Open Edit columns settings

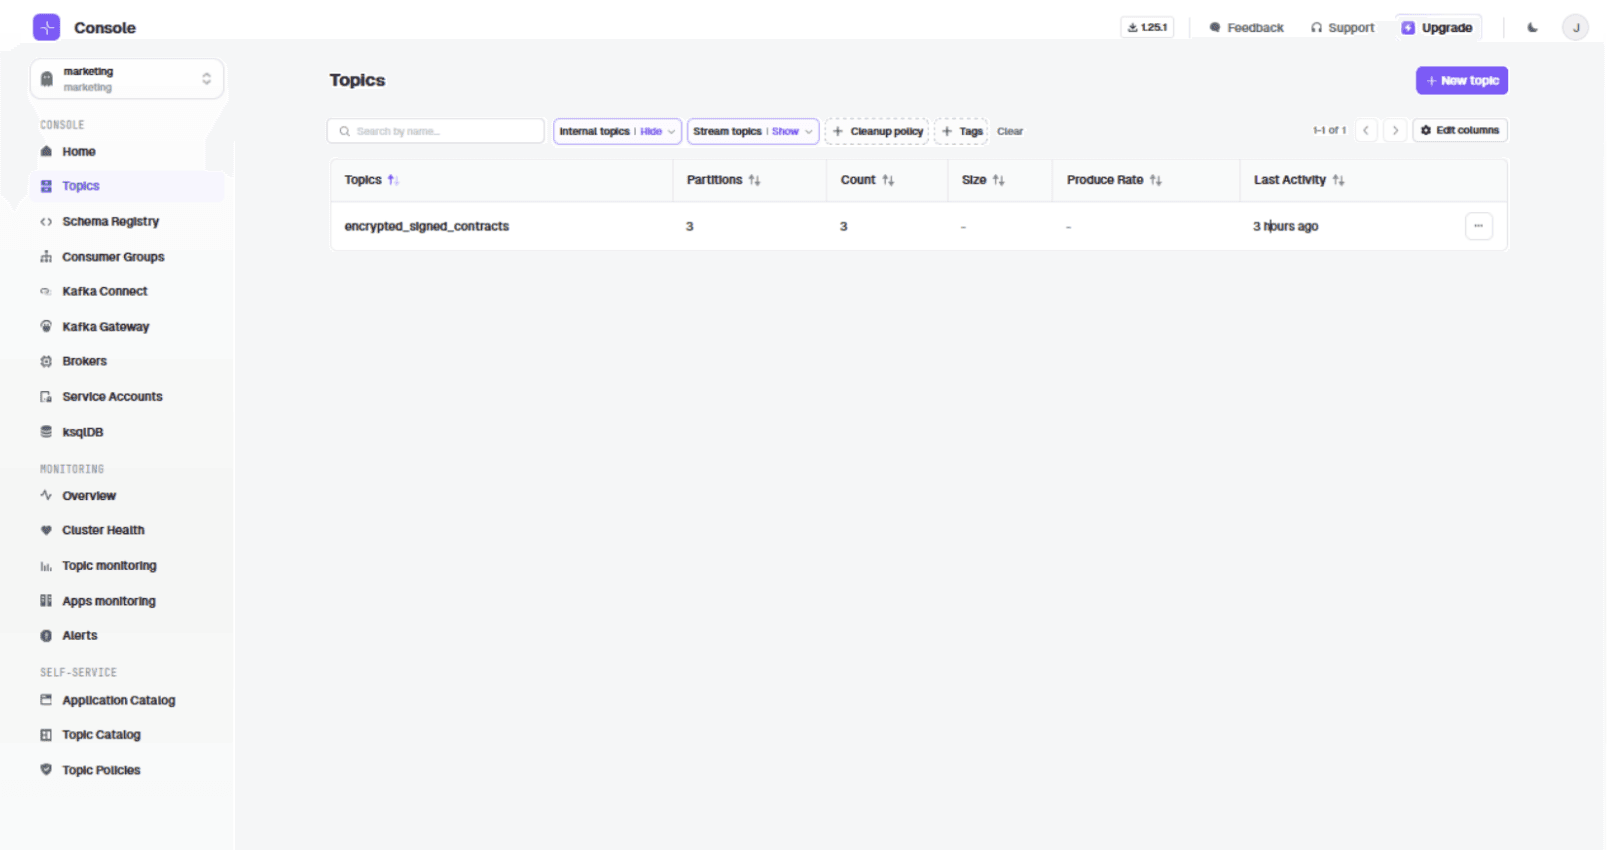click(x=1459, y=131)
